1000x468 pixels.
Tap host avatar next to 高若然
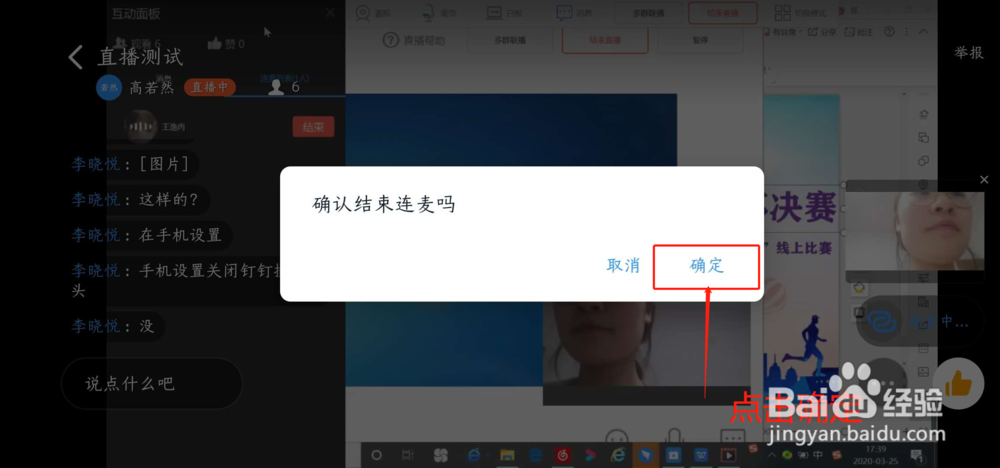click(108, 87)
